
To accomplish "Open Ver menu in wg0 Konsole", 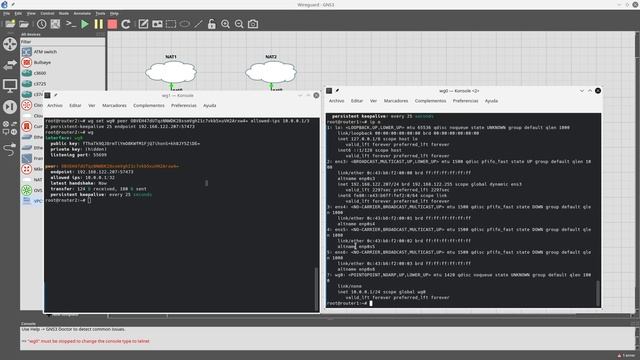I will (373, 101).
